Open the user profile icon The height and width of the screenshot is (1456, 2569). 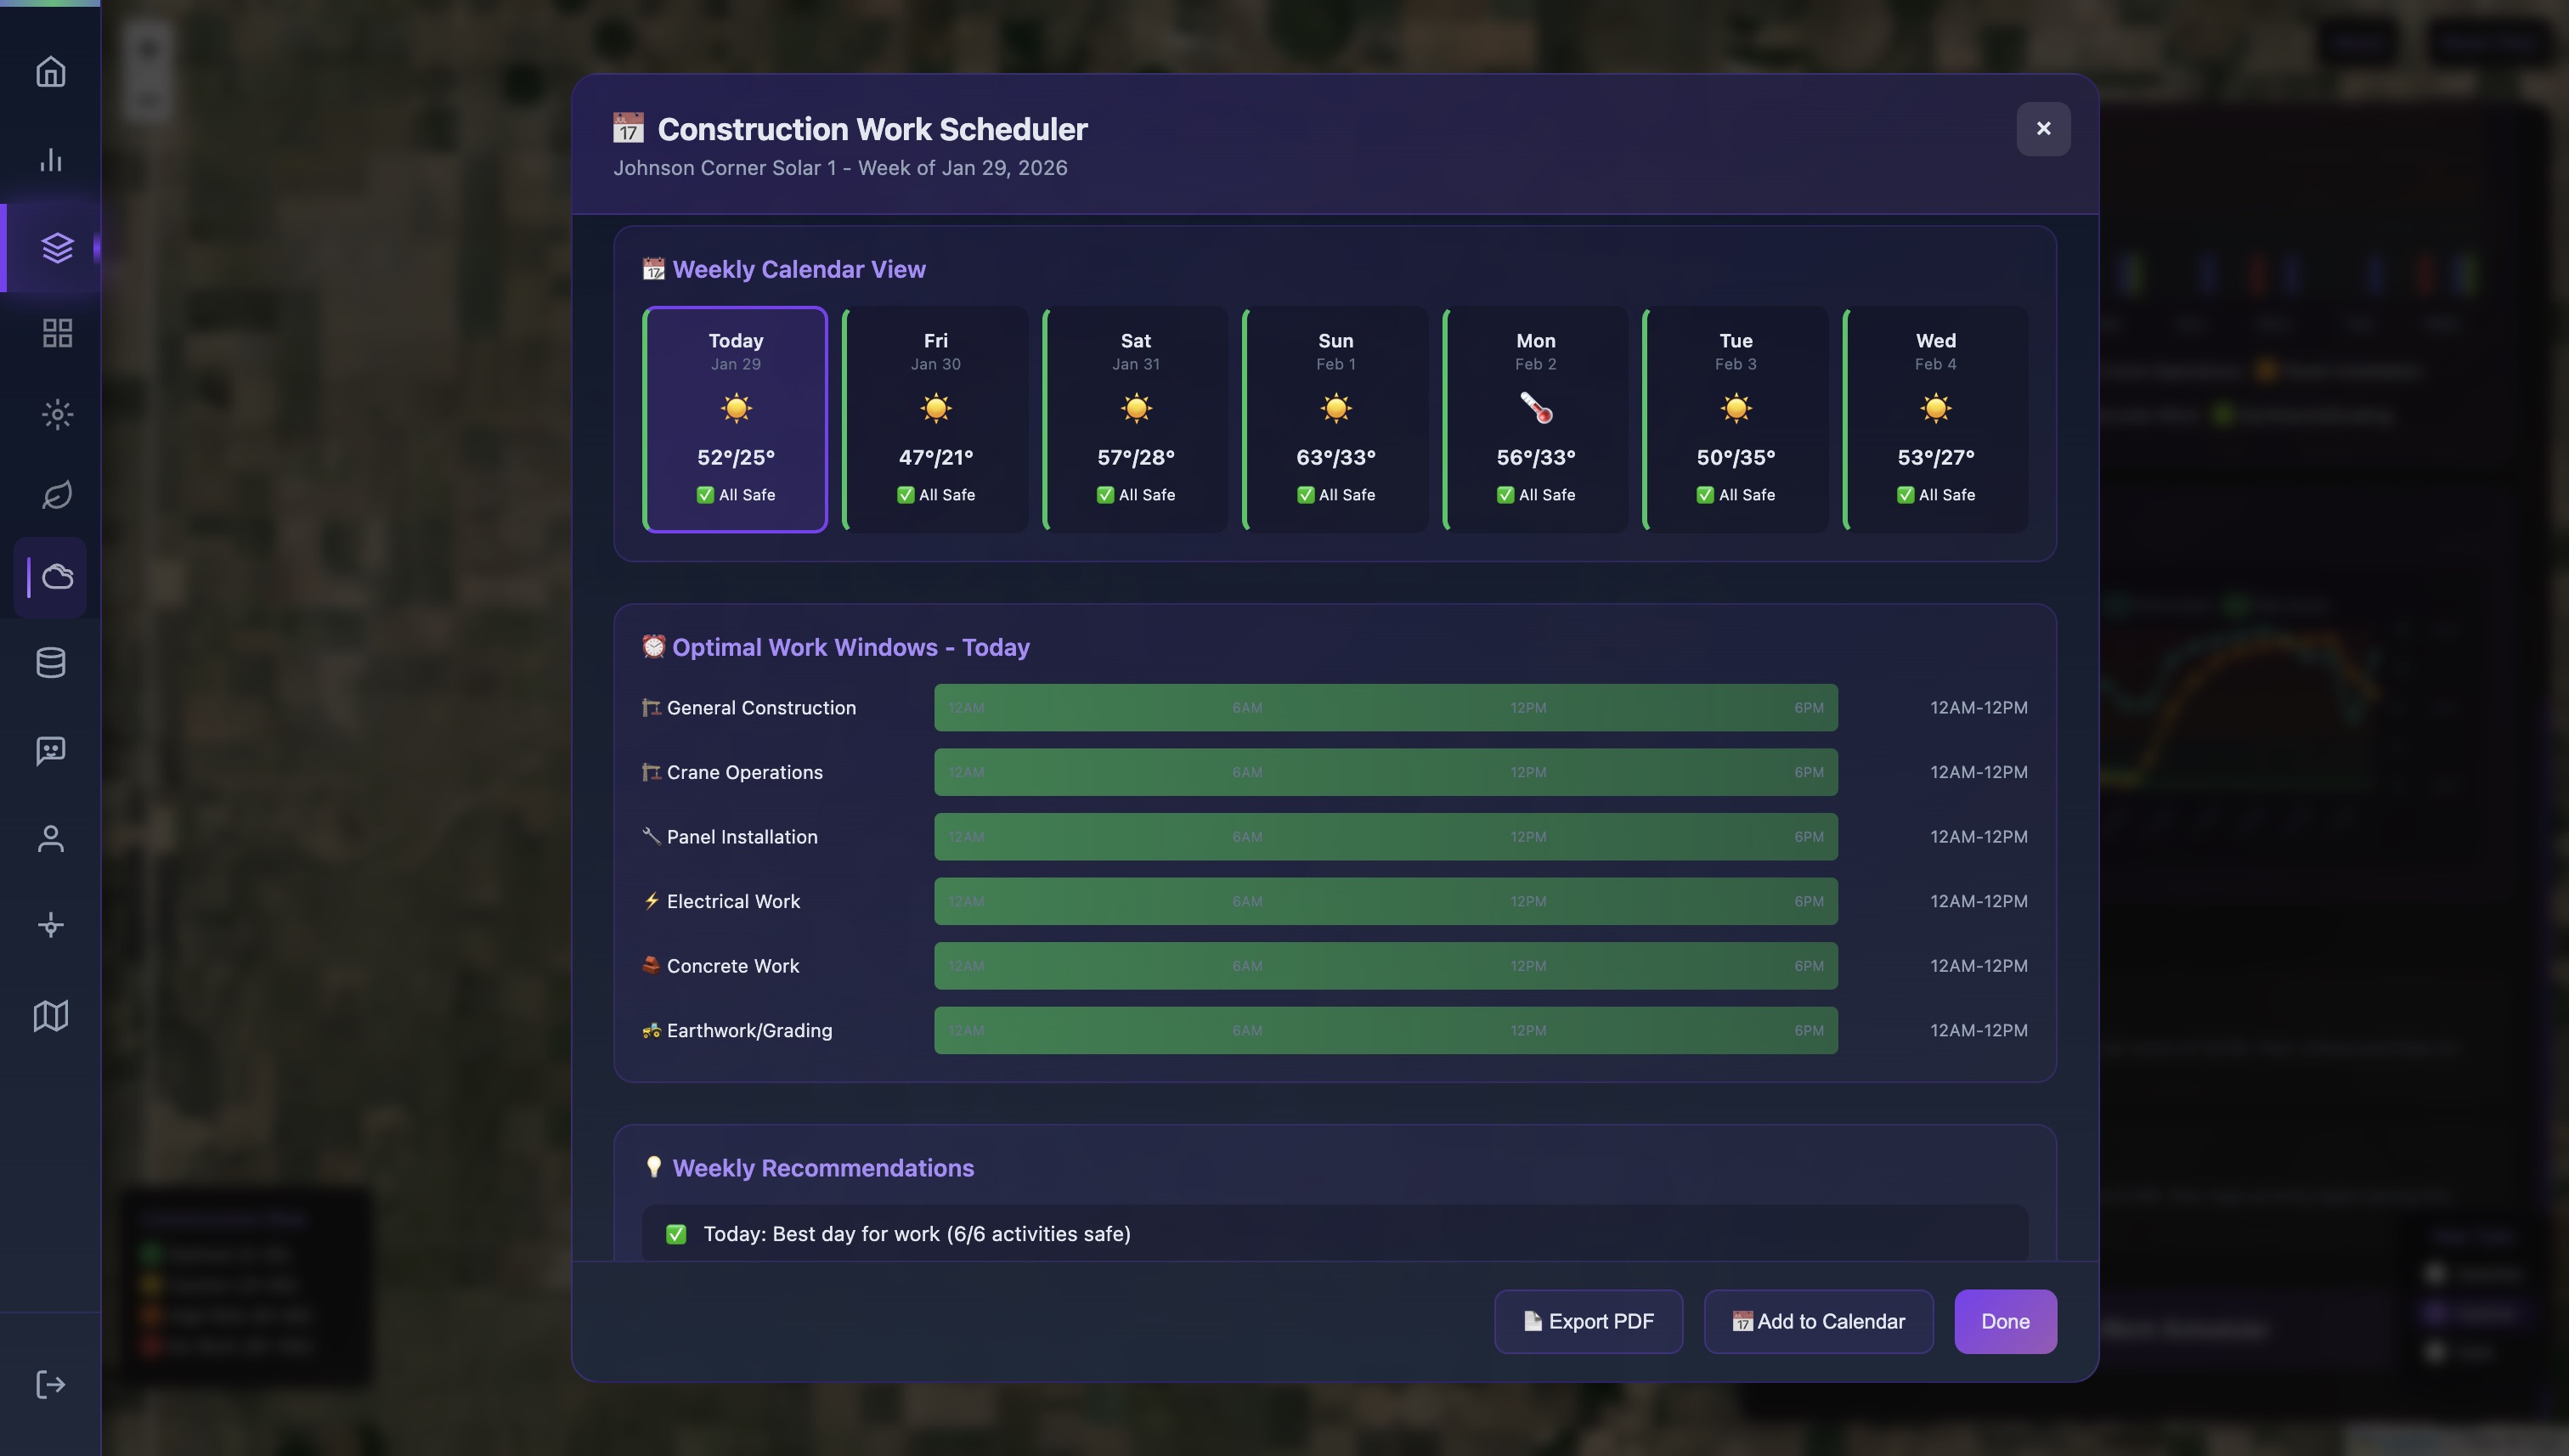pos(51,838)
